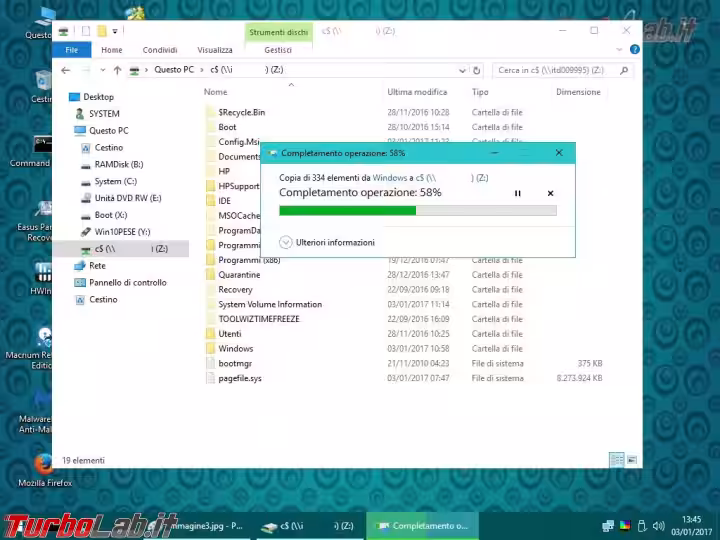Select RAMDisk (B:) in navigation pane
Image resolution: width=720 pixels, height=540 pixels.
click(118, 164)
